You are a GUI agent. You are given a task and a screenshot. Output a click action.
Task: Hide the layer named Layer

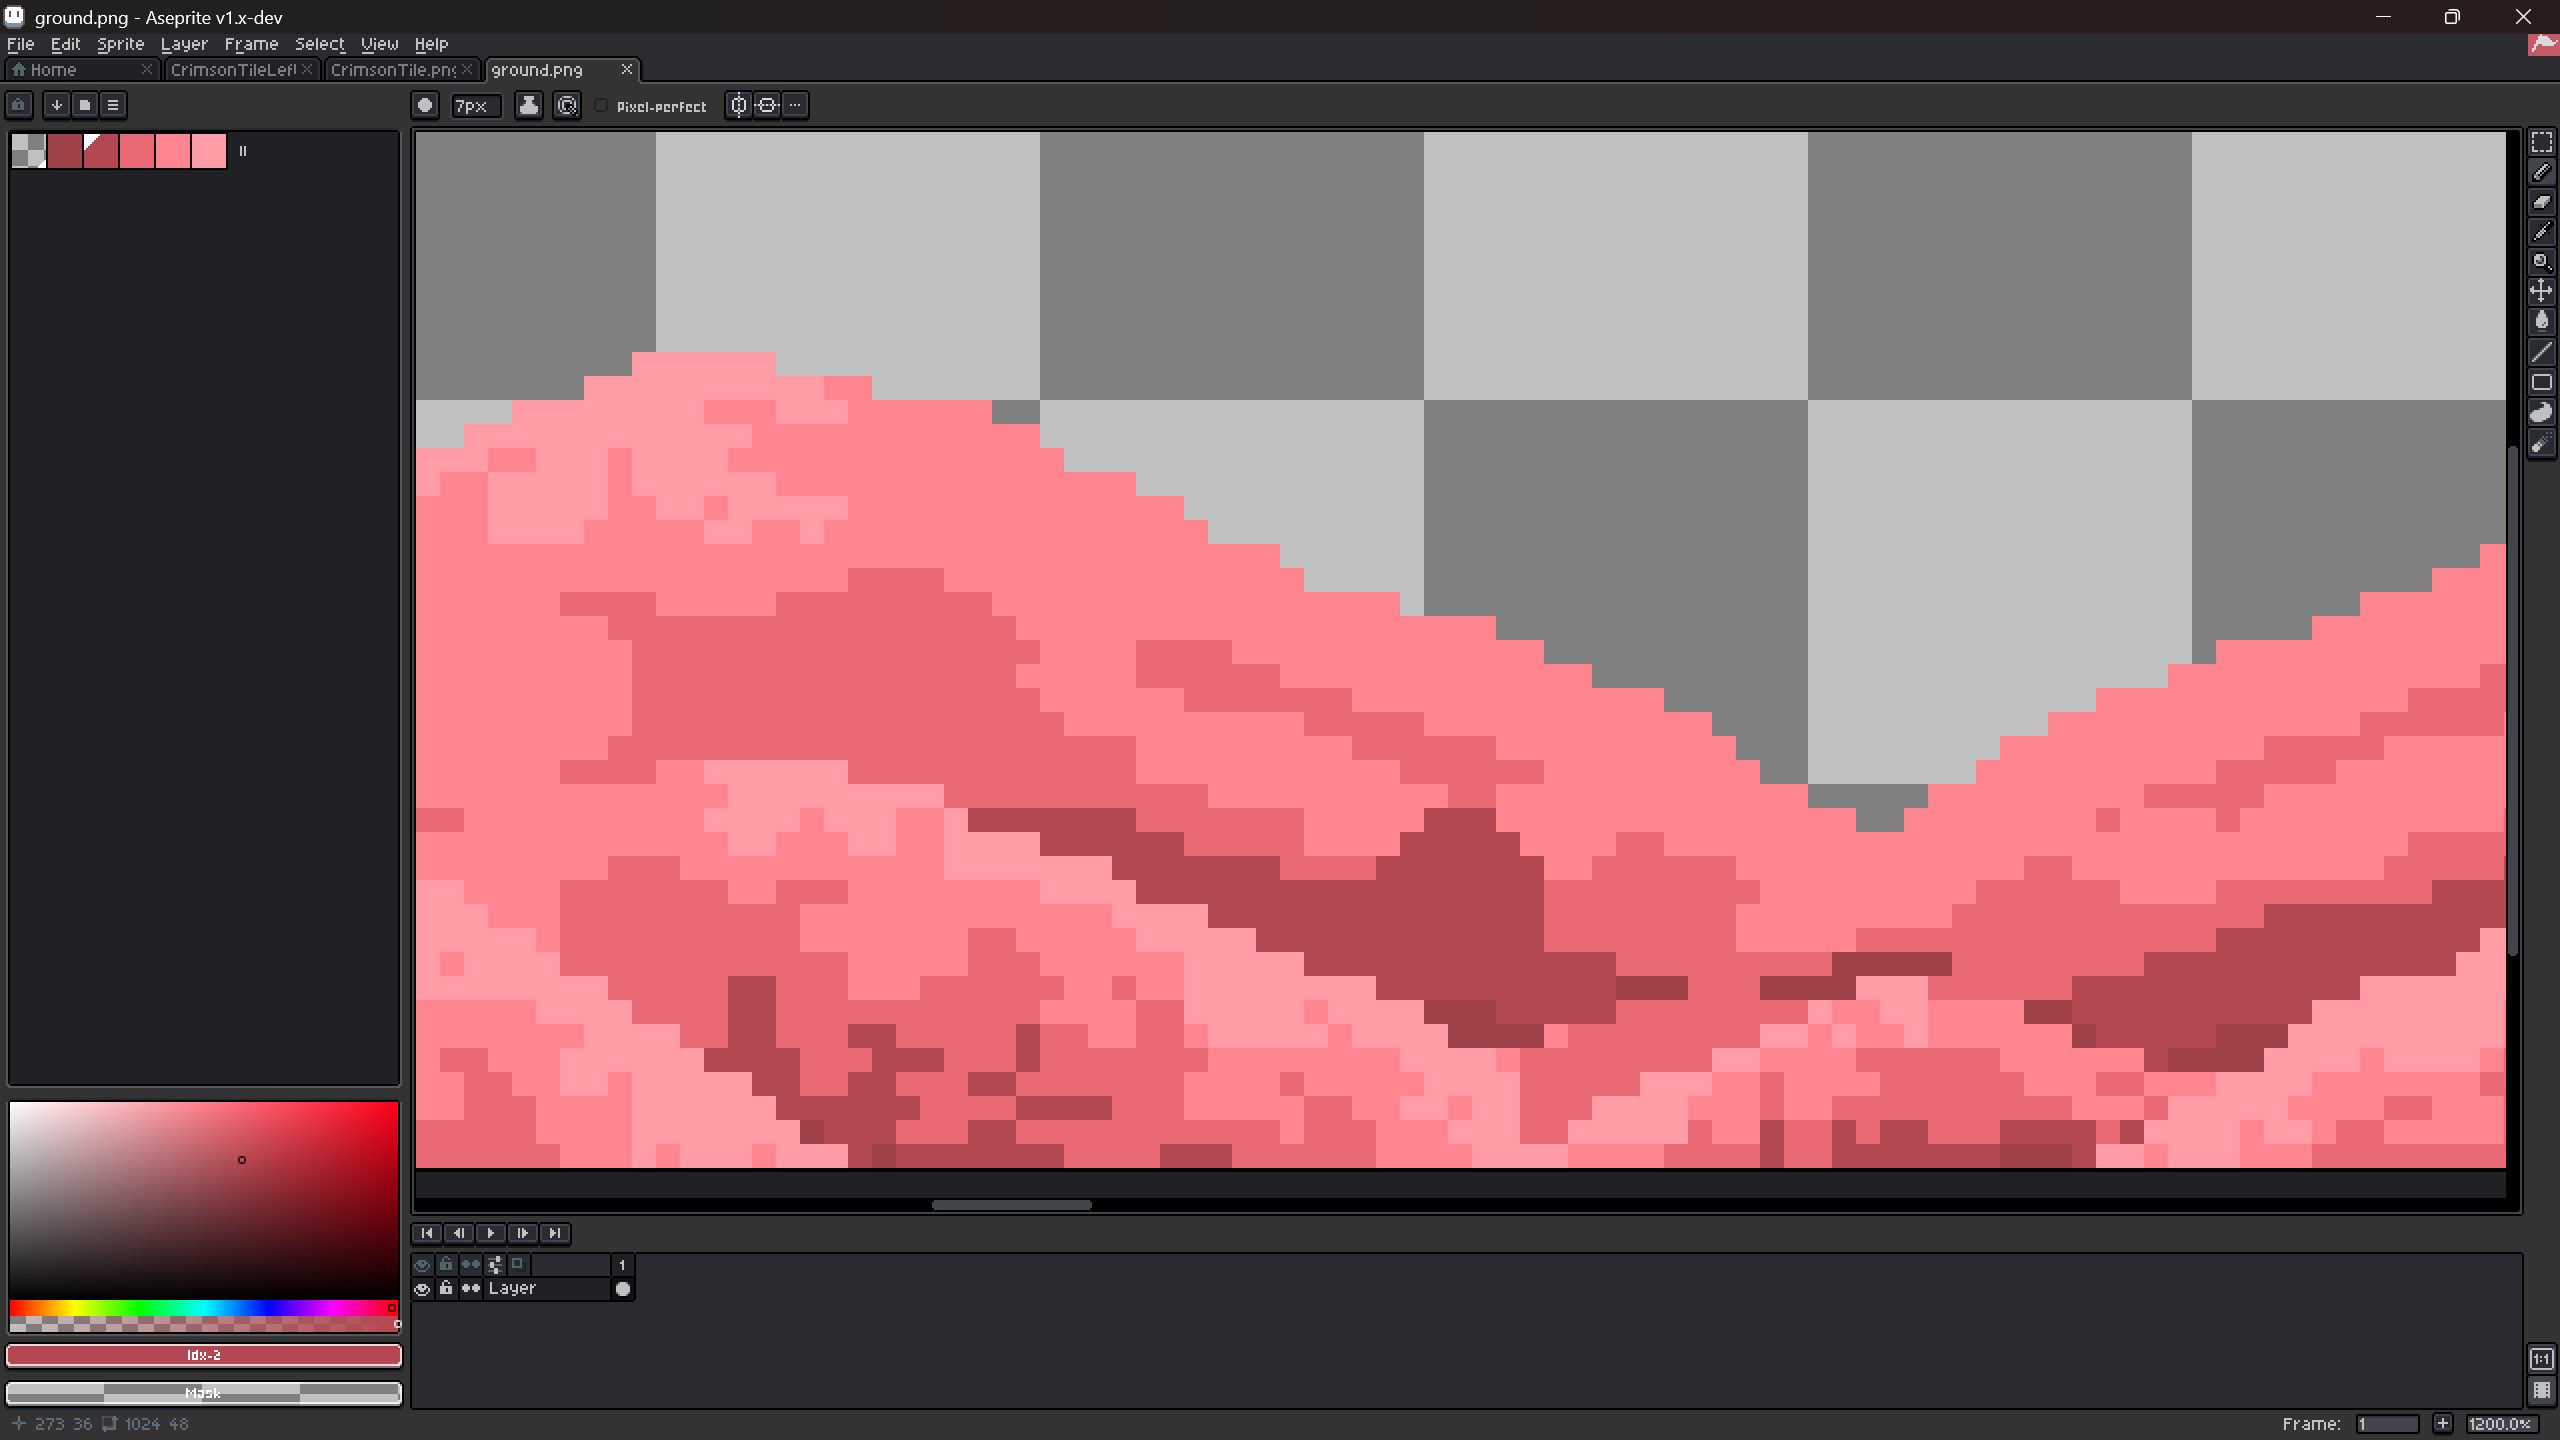(422, 1289)
